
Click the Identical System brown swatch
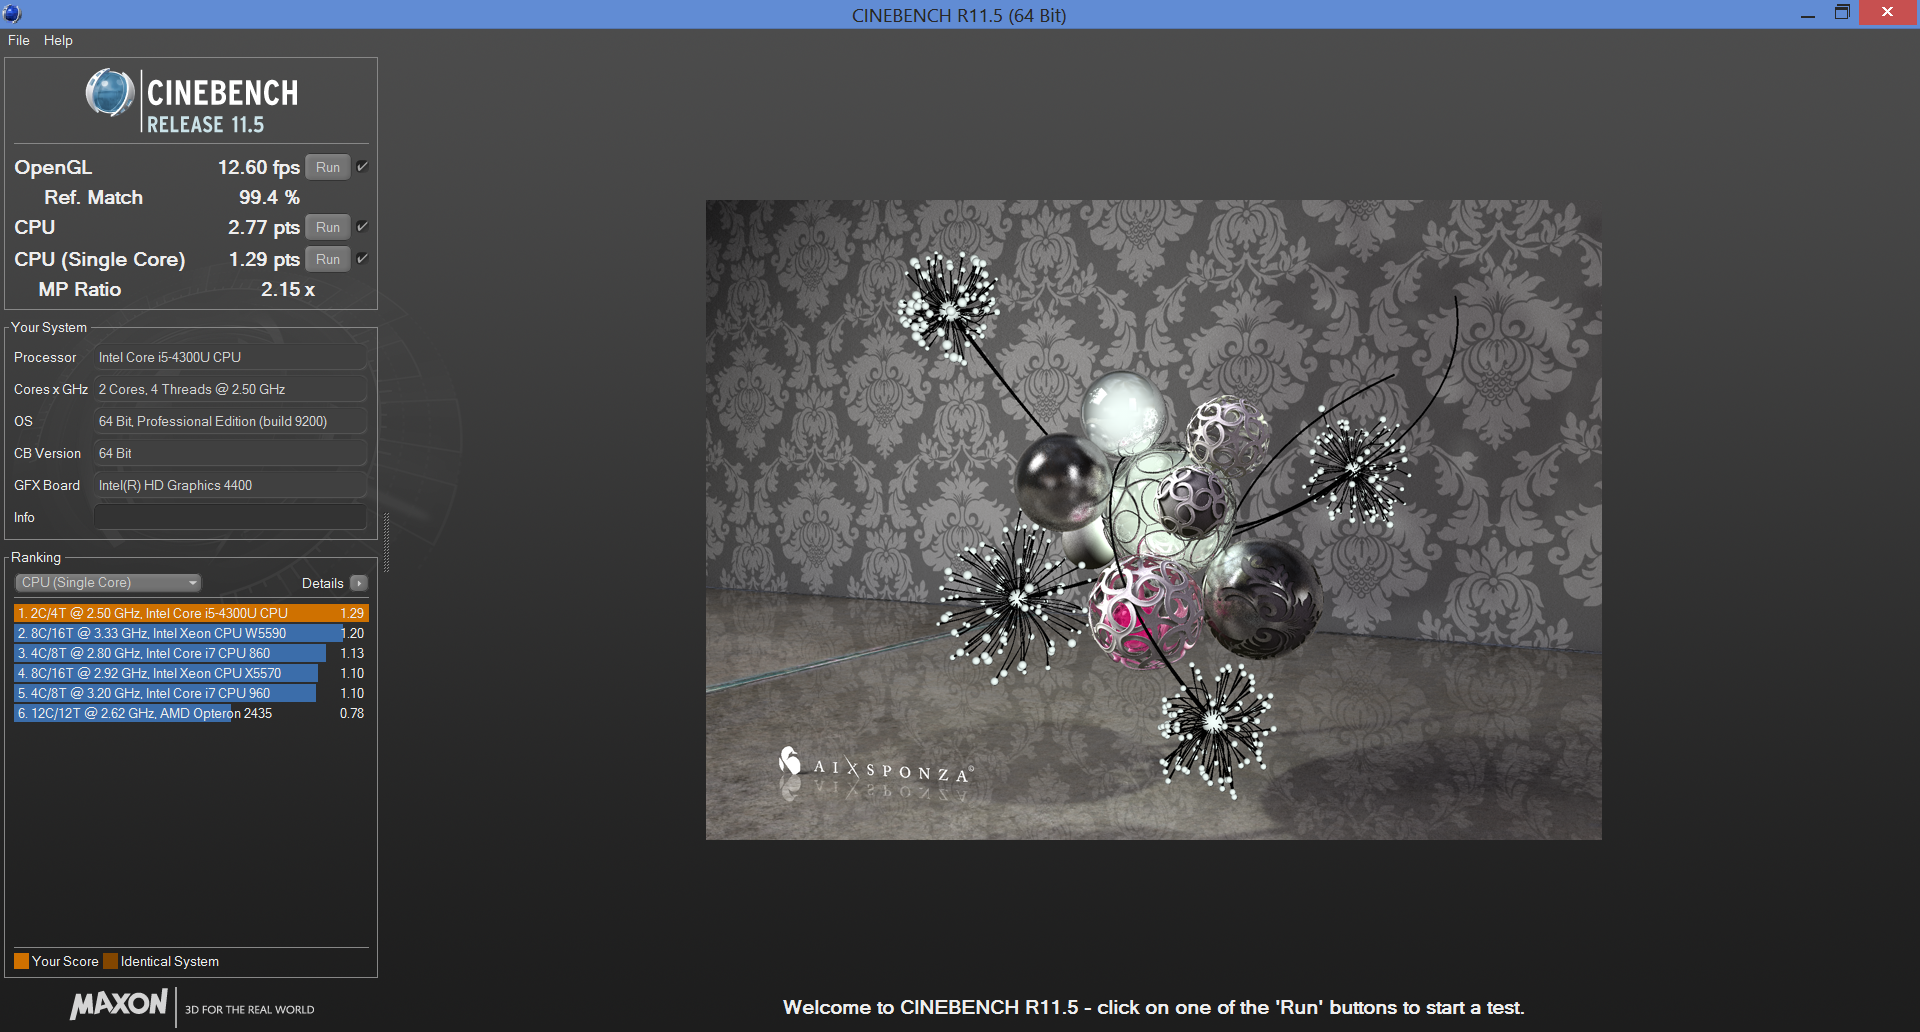pos(110,961)
